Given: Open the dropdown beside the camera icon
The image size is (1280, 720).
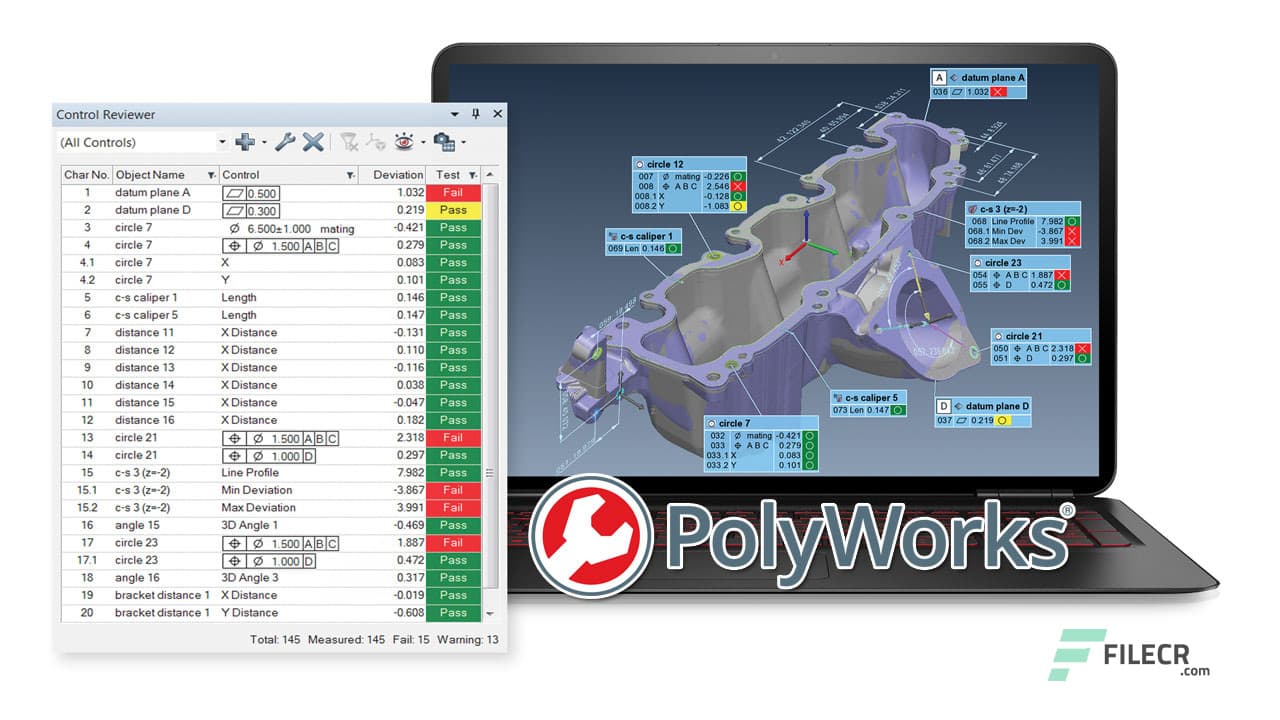Looking at the screenshot, I should point(464,143).
